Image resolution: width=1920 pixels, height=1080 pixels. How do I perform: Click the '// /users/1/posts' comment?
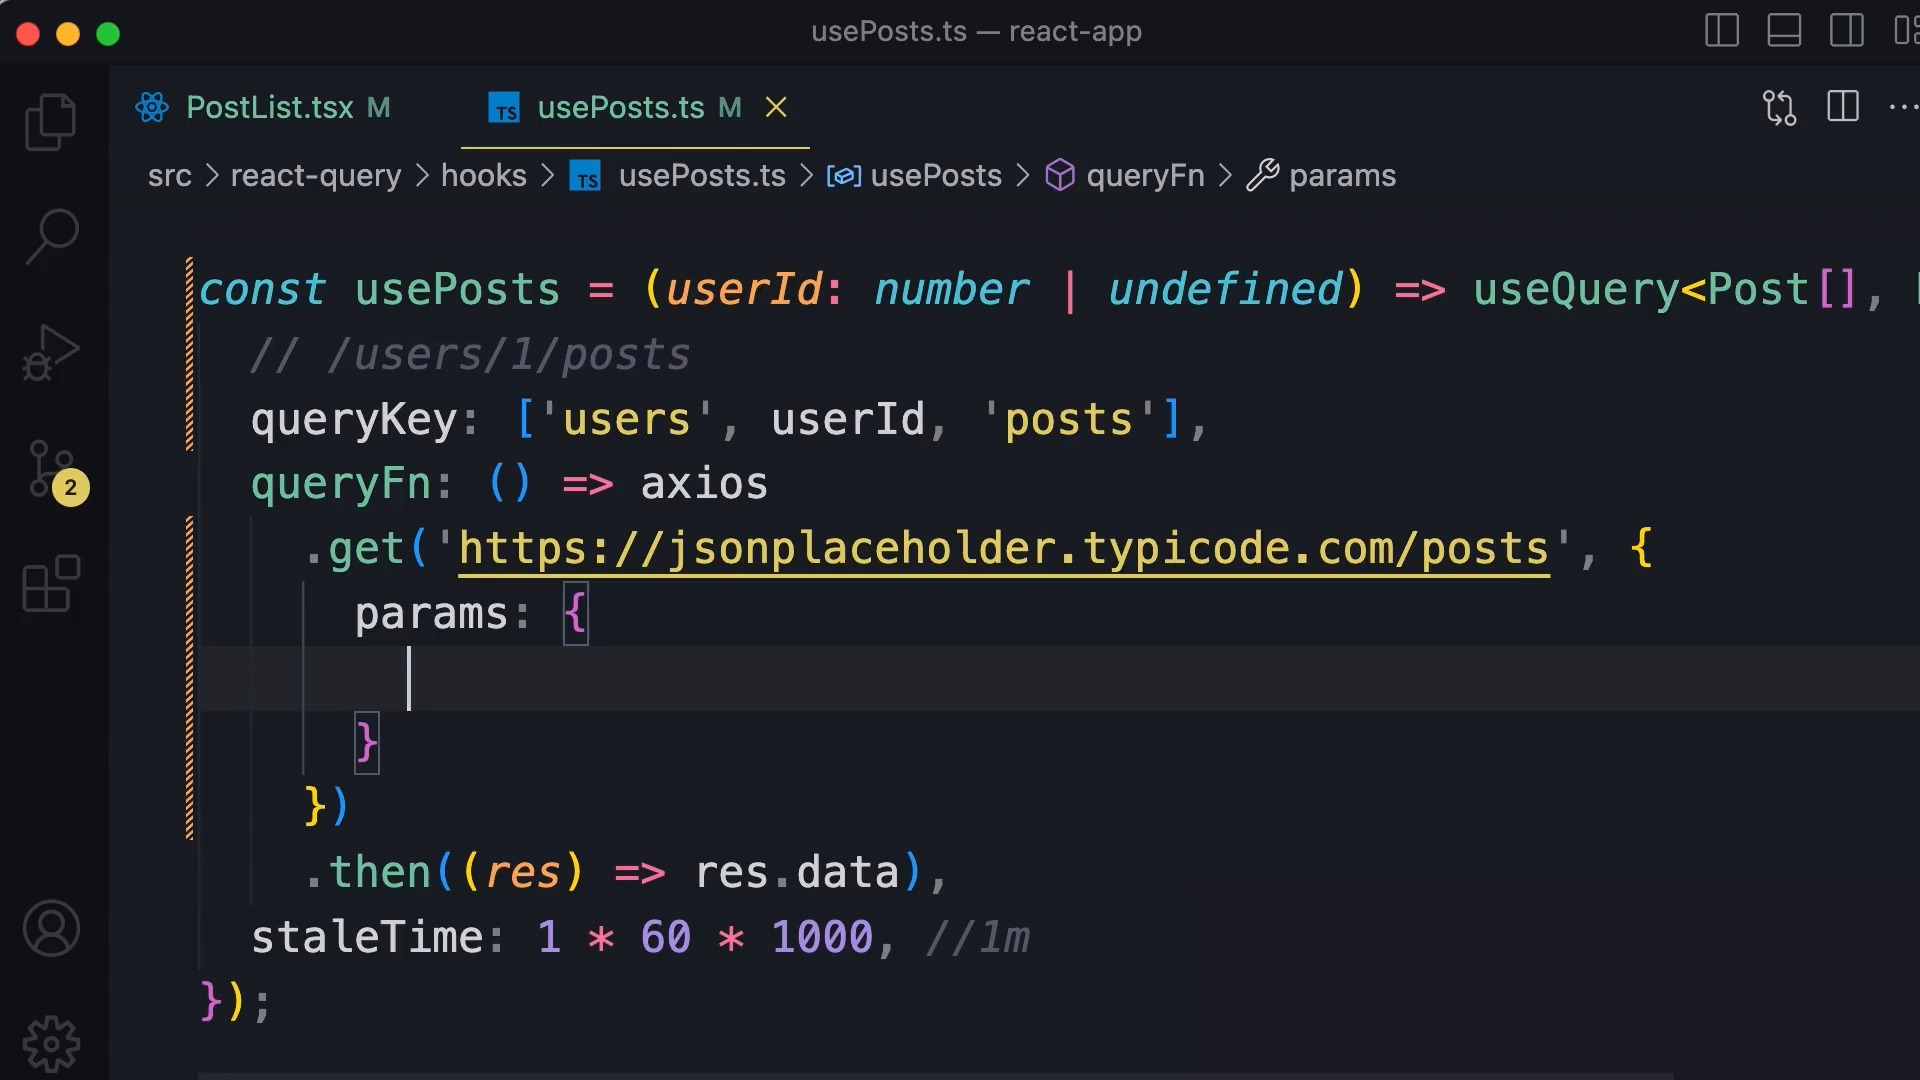(470, 355)
